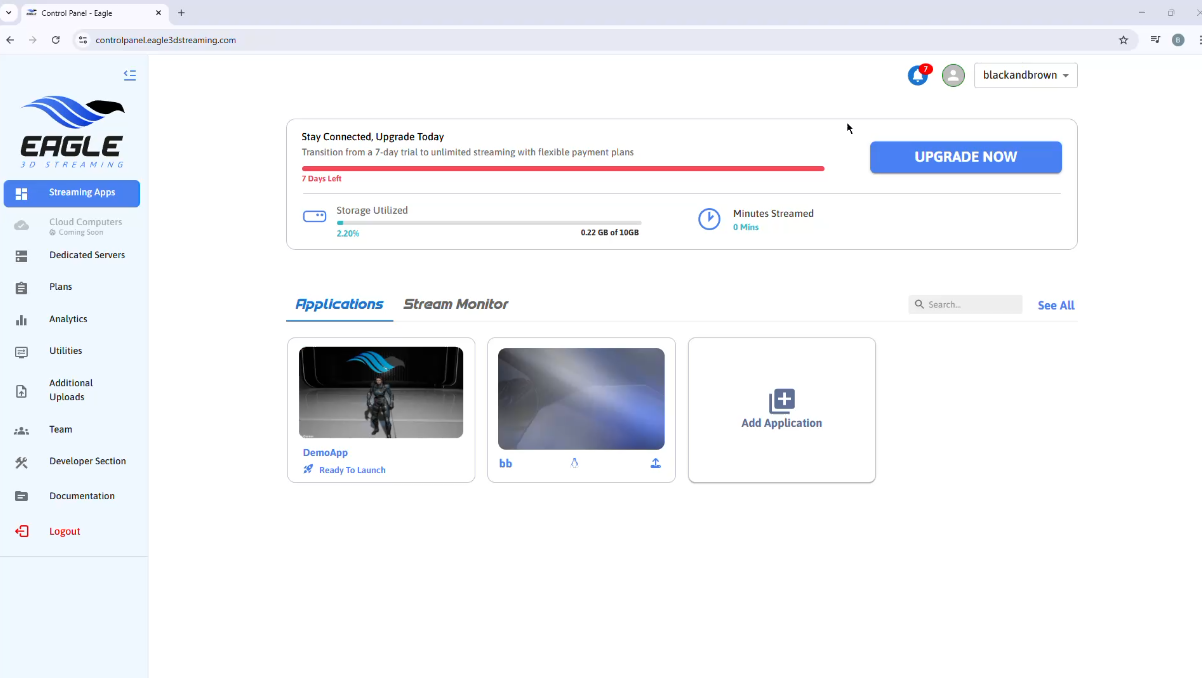
Task: Expand the blackandbrown account dropdown
Action: (1025, 76)
